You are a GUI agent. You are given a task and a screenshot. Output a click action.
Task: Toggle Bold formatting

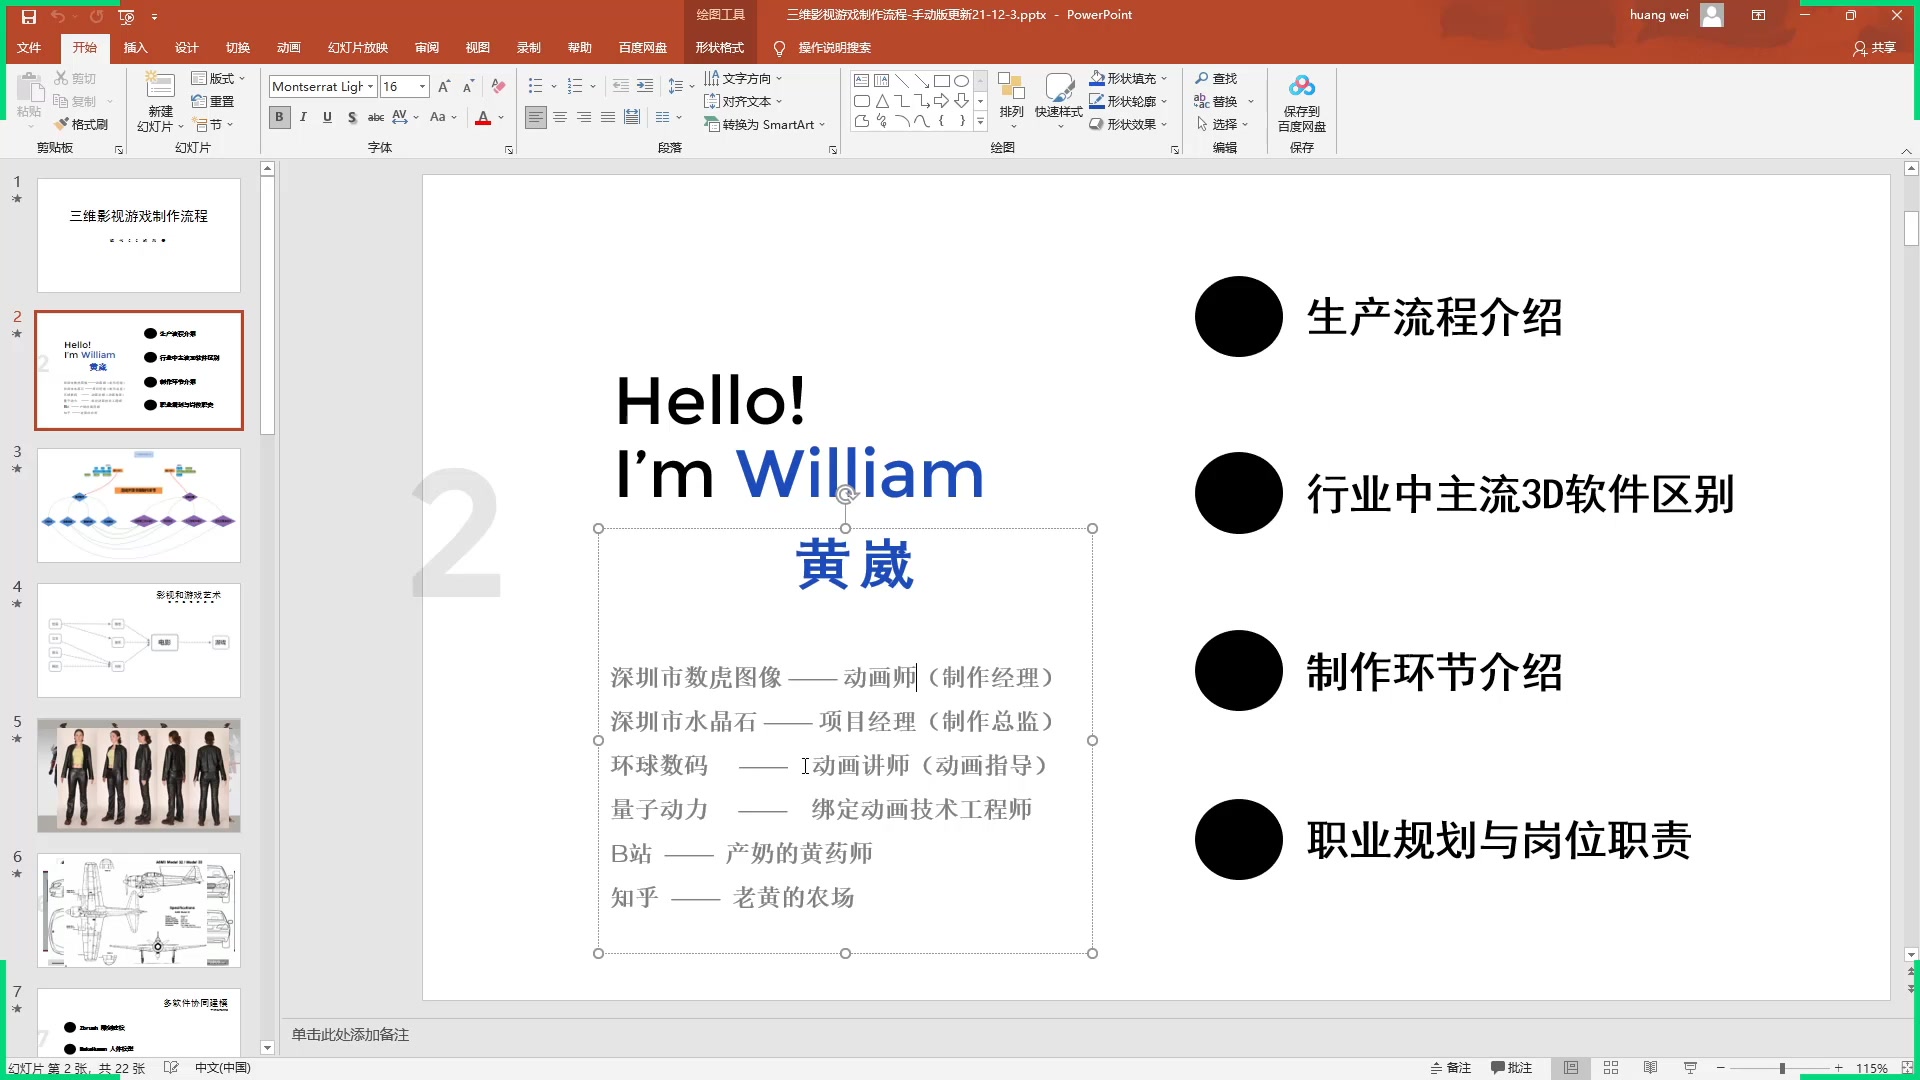coord(279,117)
